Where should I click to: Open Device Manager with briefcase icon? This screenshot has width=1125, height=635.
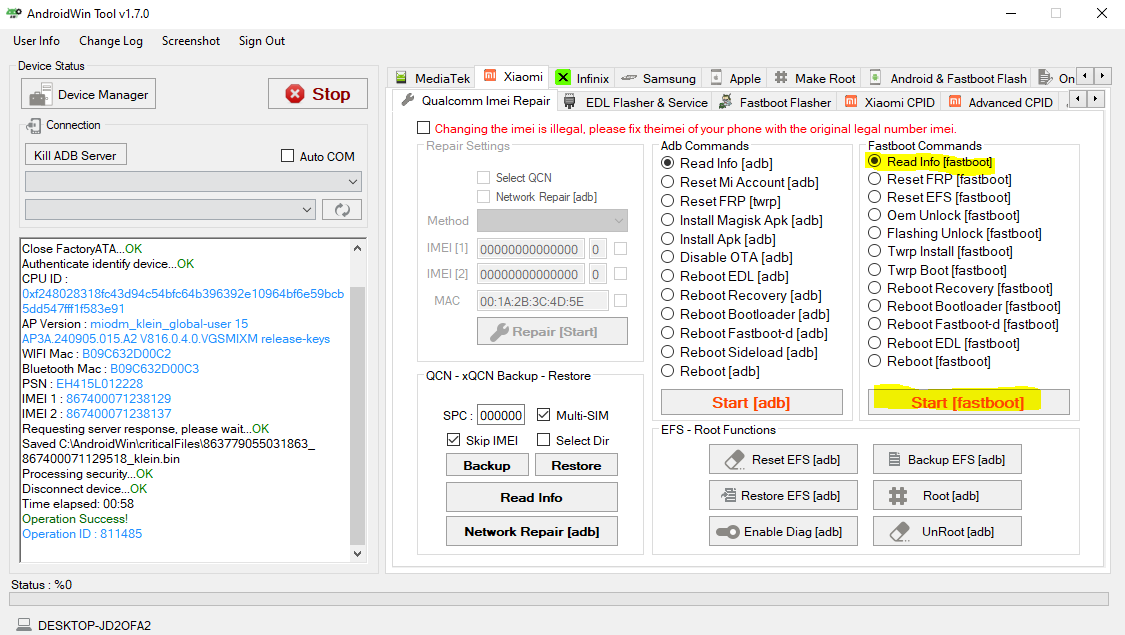(89, 95)
